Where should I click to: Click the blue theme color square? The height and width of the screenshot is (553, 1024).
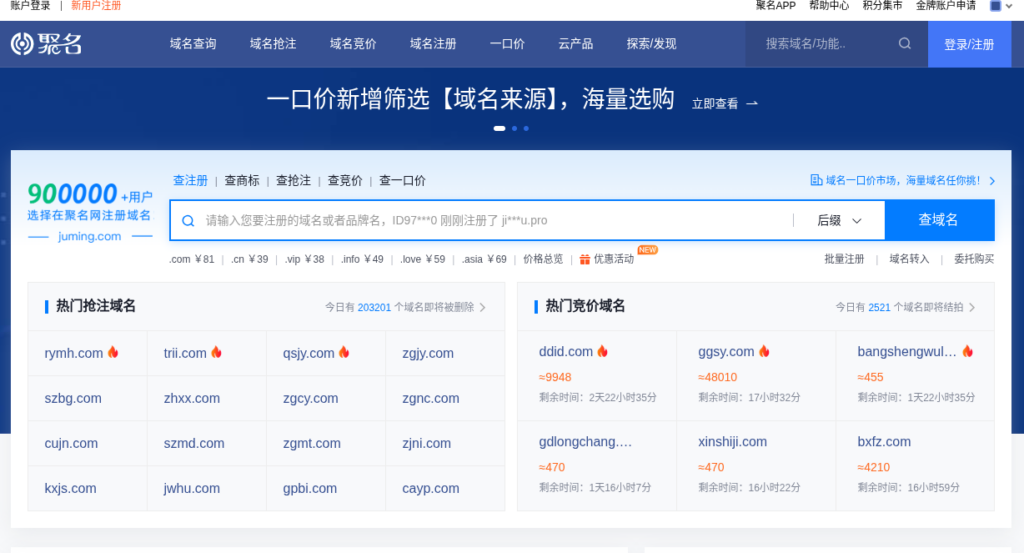click(x=996, y=6)
